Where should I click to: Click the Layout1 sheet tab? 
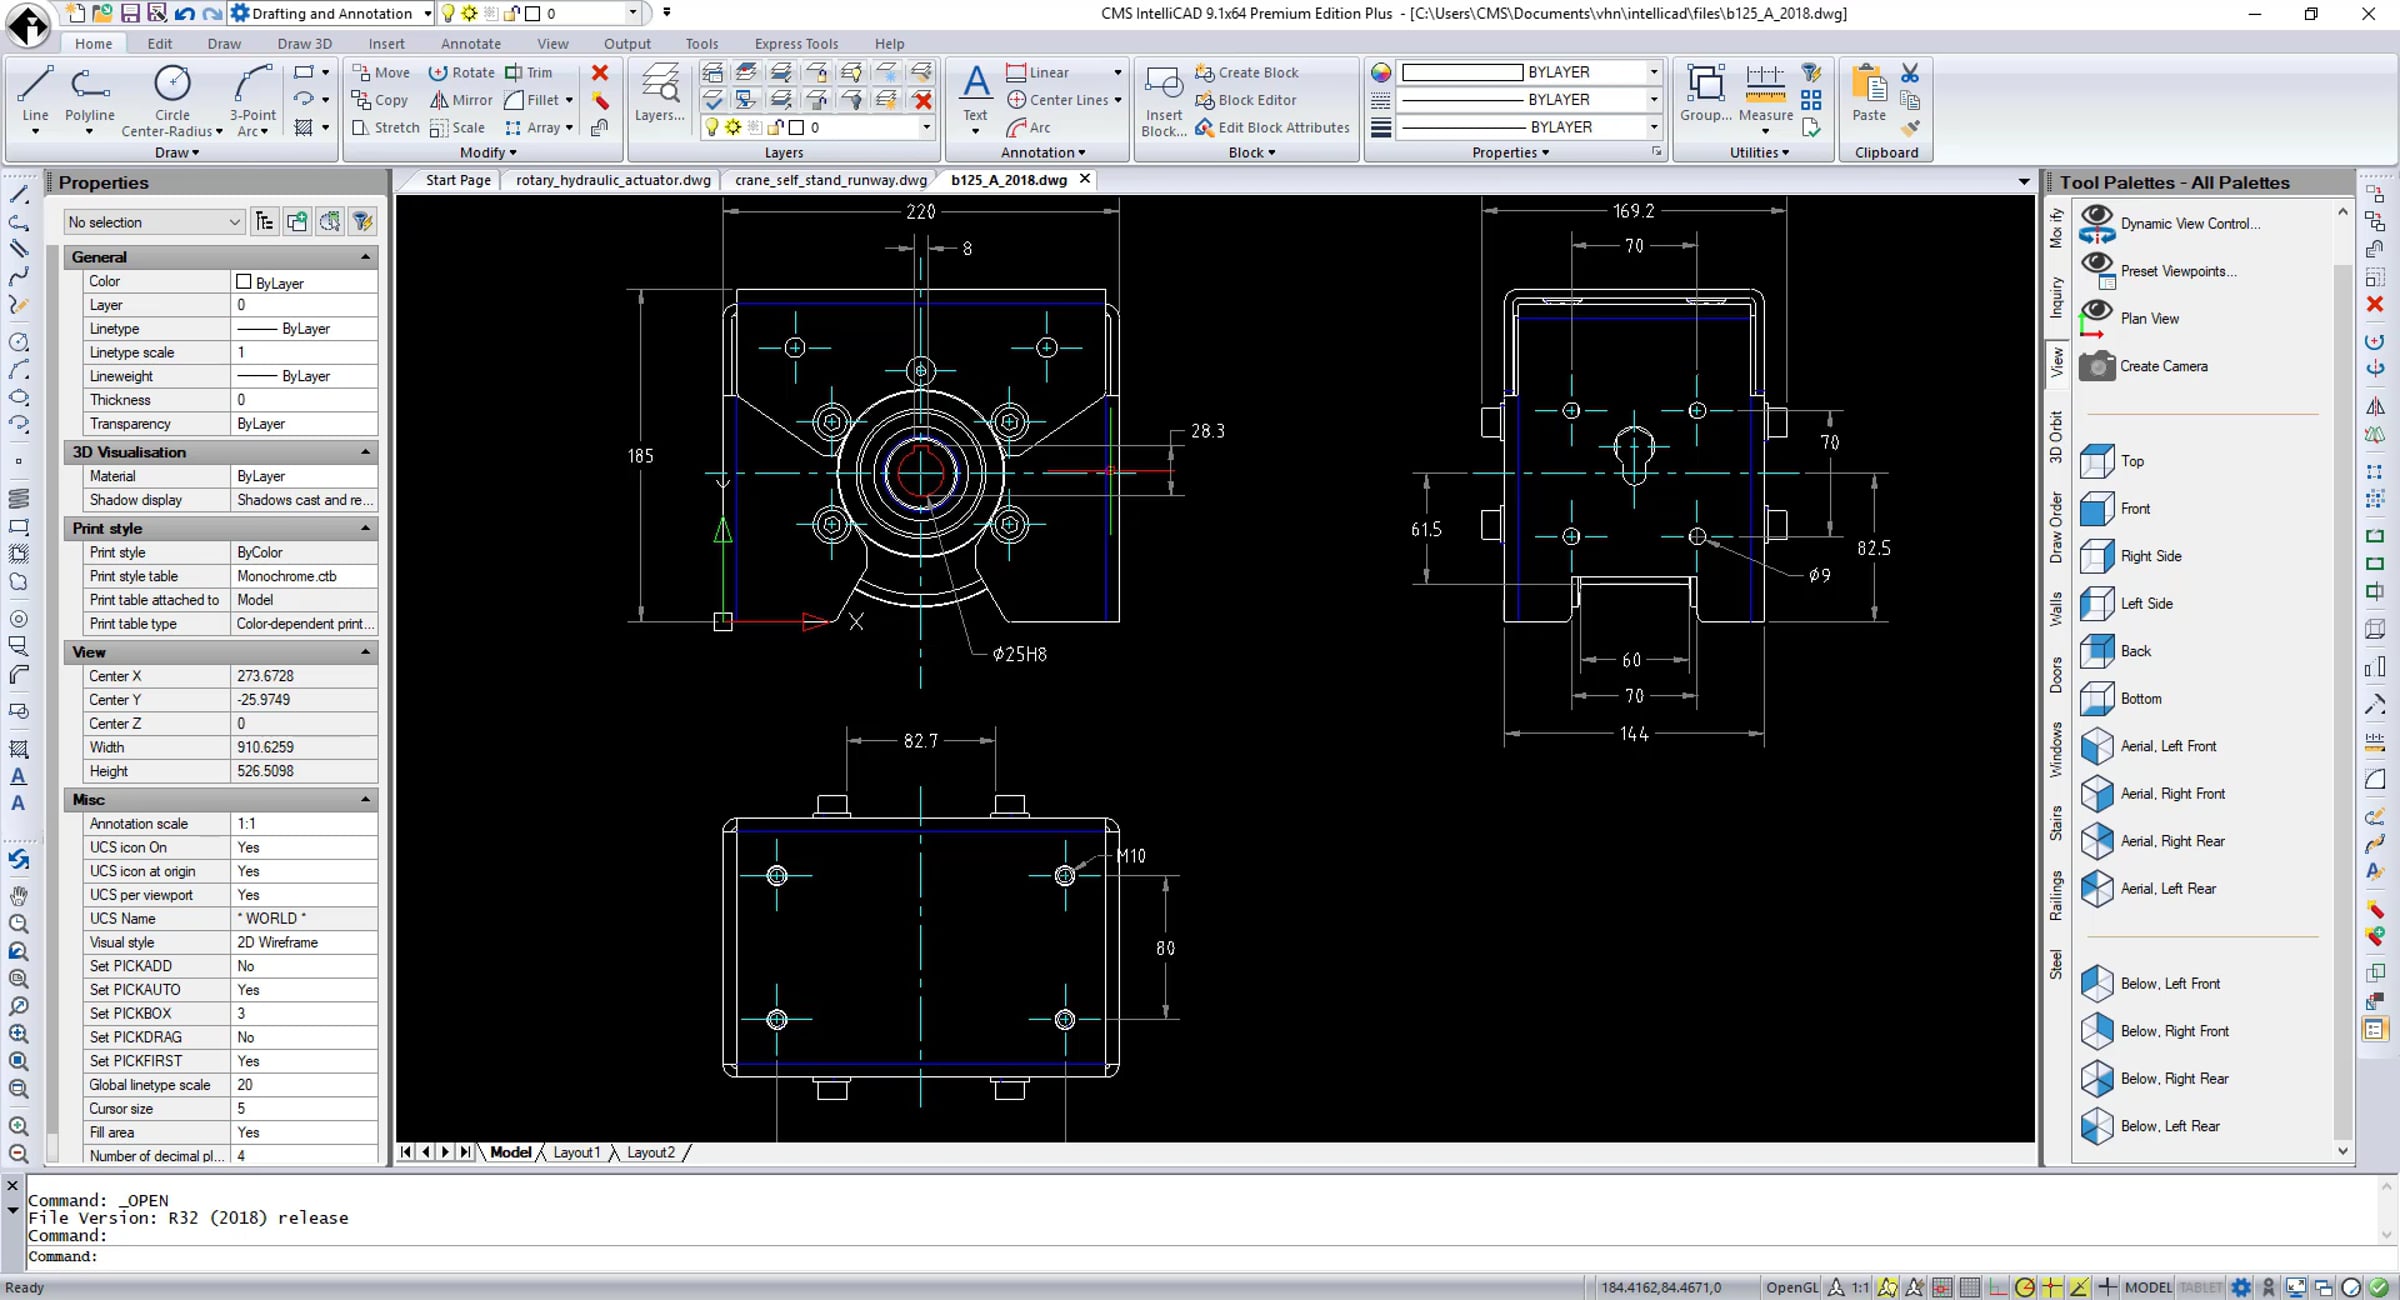pyautogui.click(x=577, y=1152)
